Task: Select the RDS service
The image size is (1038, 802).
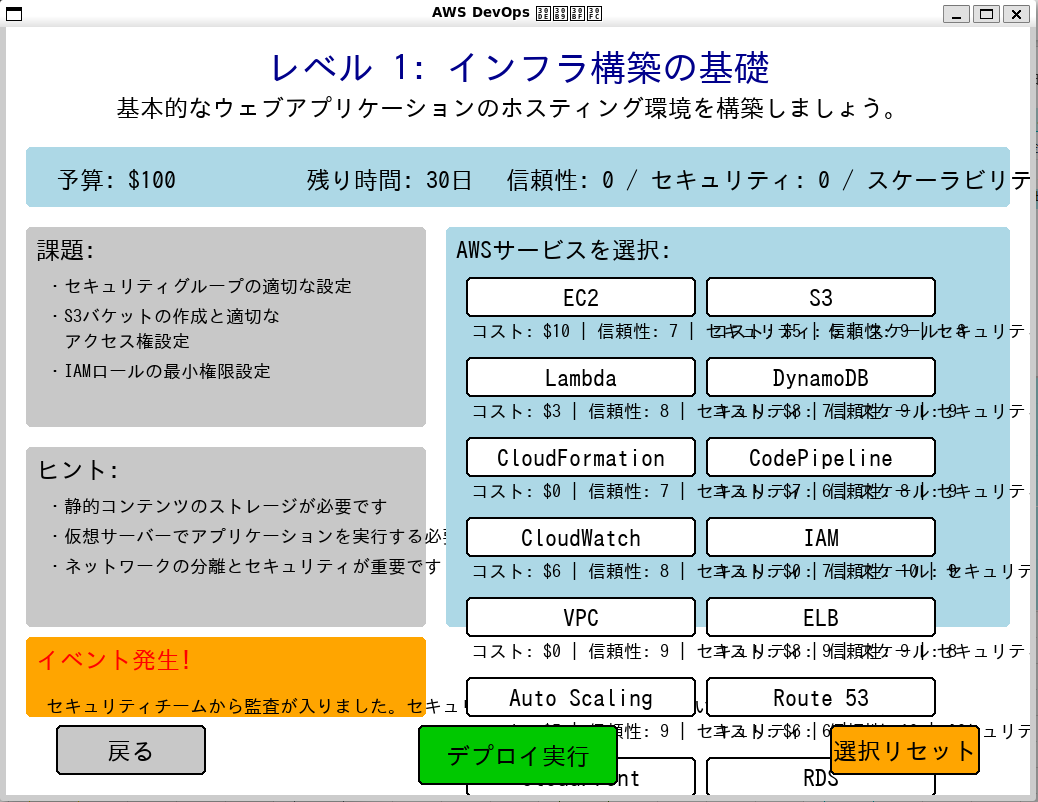Action: (820, 777)
